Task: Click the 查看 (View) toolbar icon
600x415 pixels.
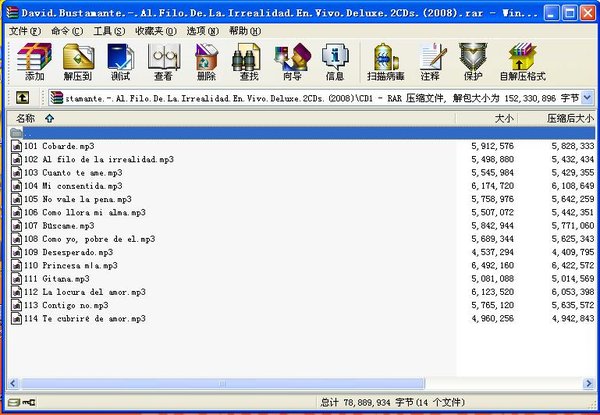Action: pyautogui.click(x=164, y=62)
